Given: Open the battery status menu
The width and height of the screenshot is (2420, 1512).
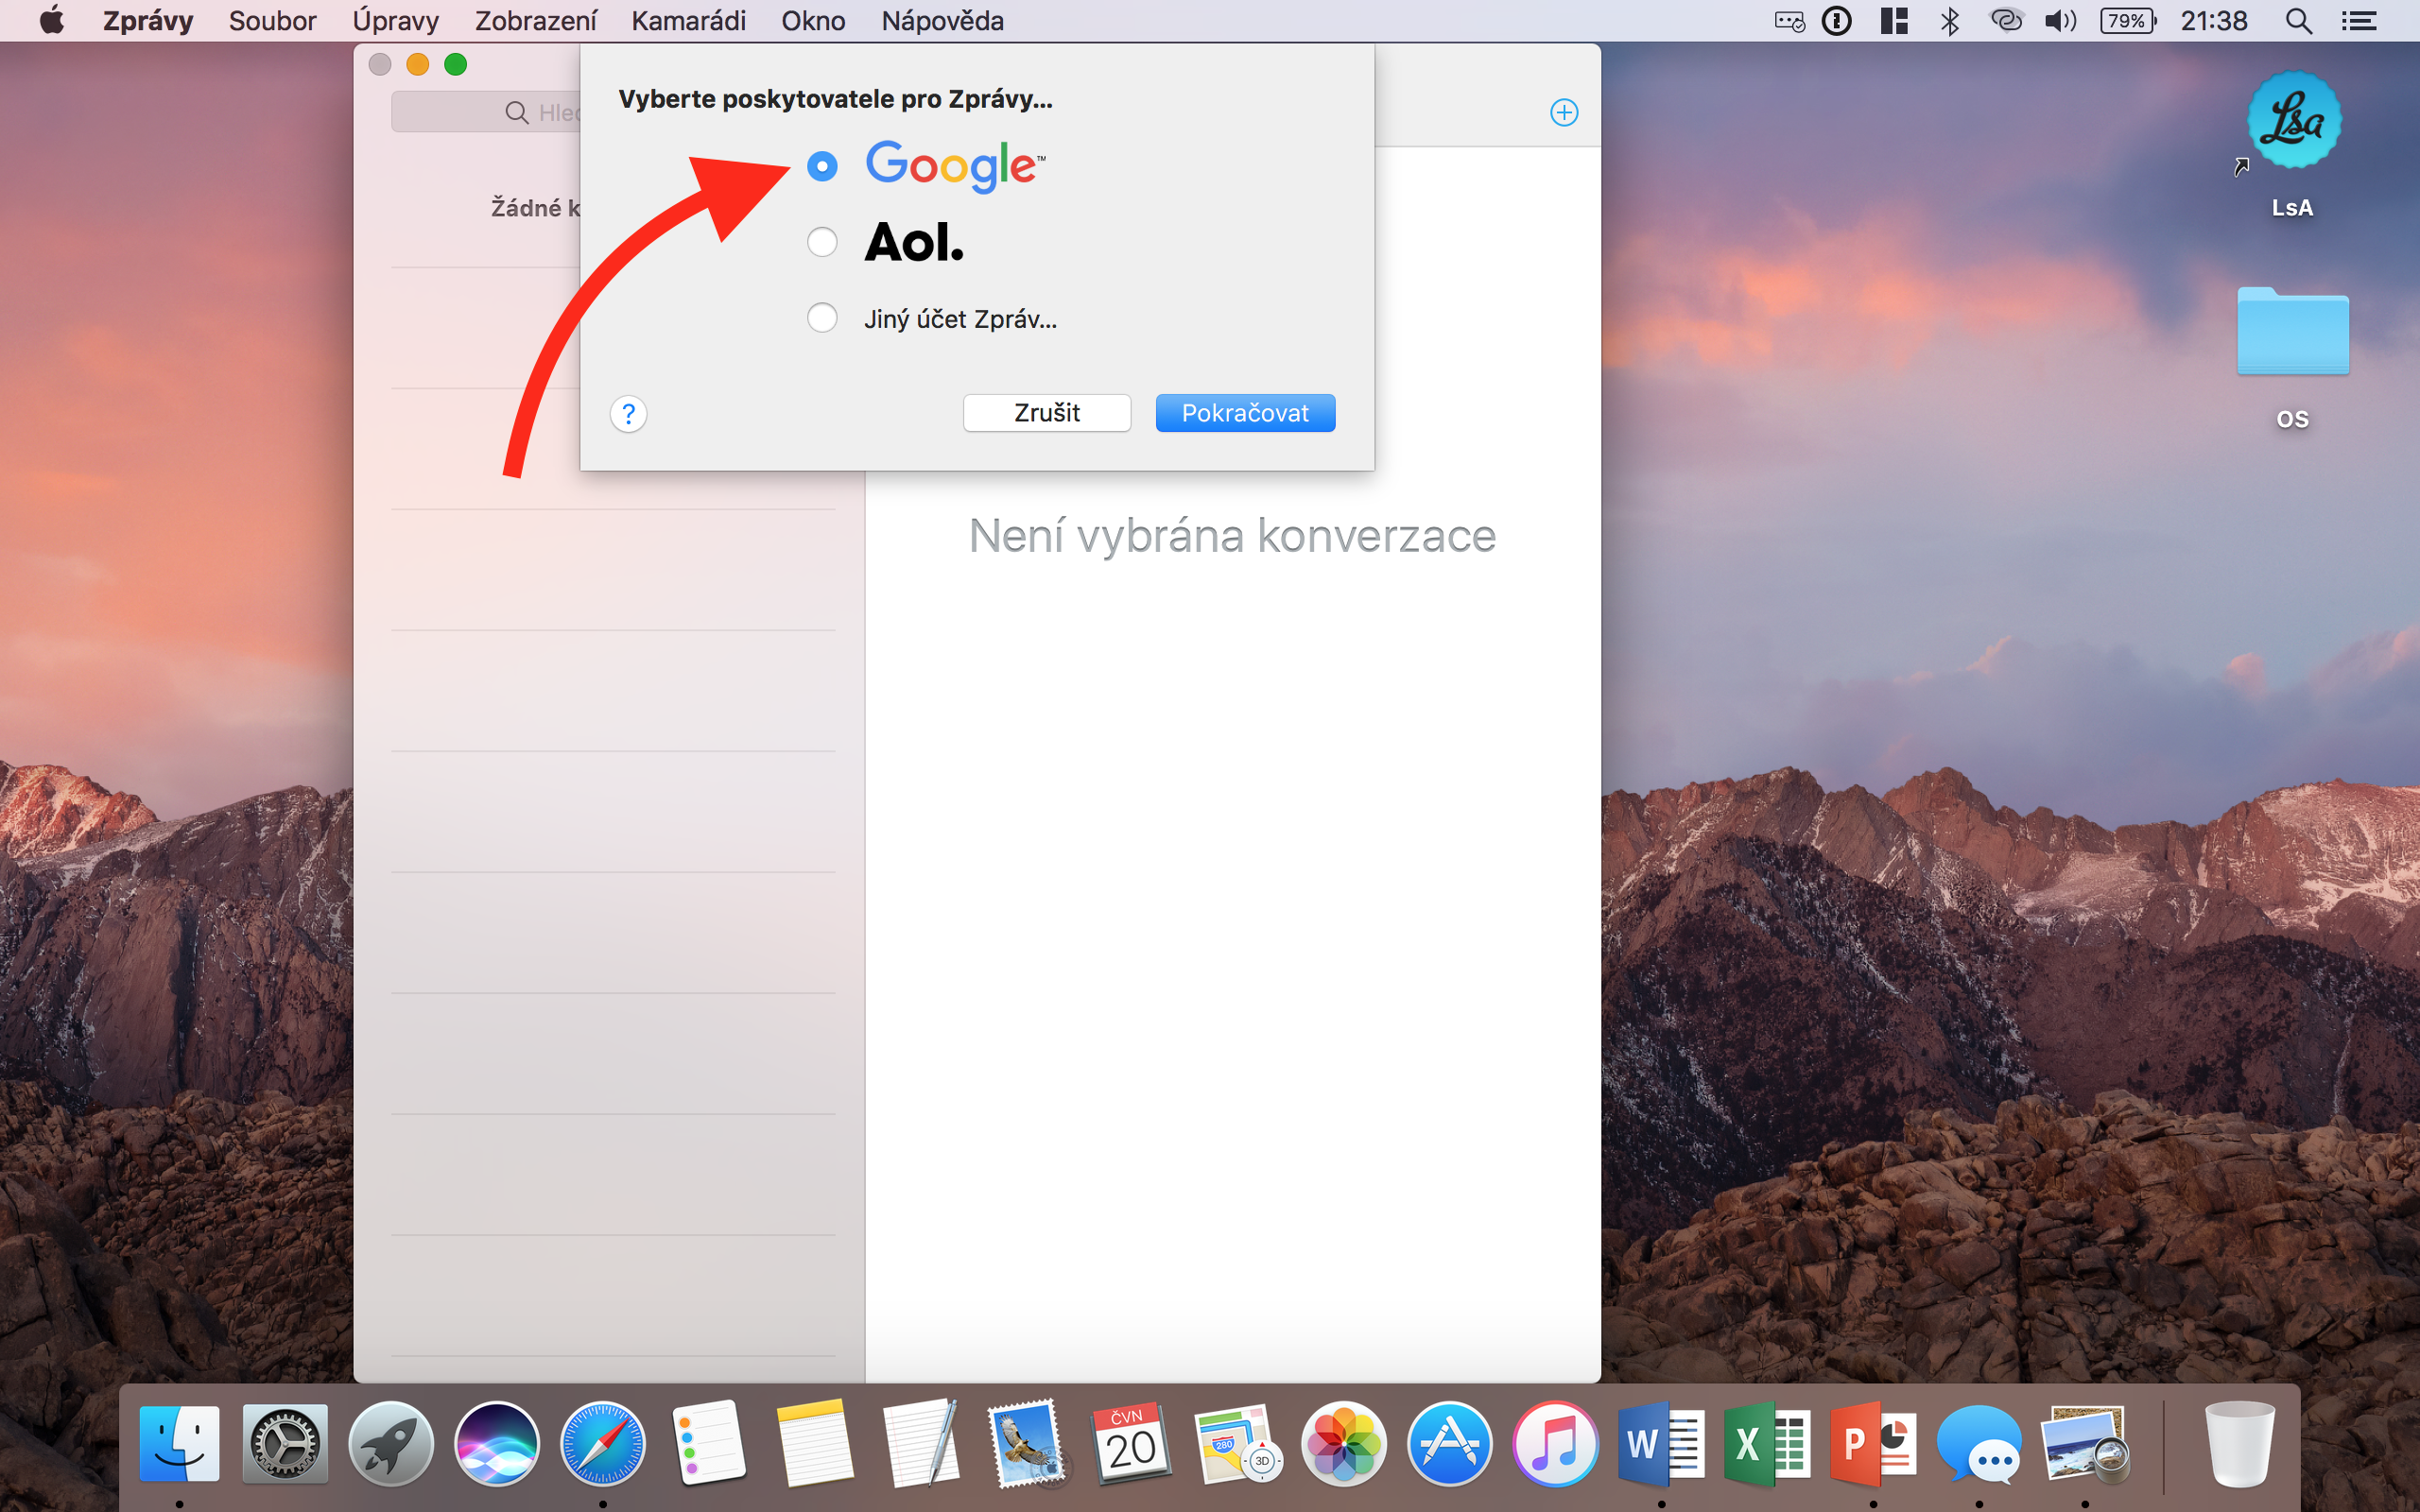Looking at the screenshot, I should (x=2127, y=20).
